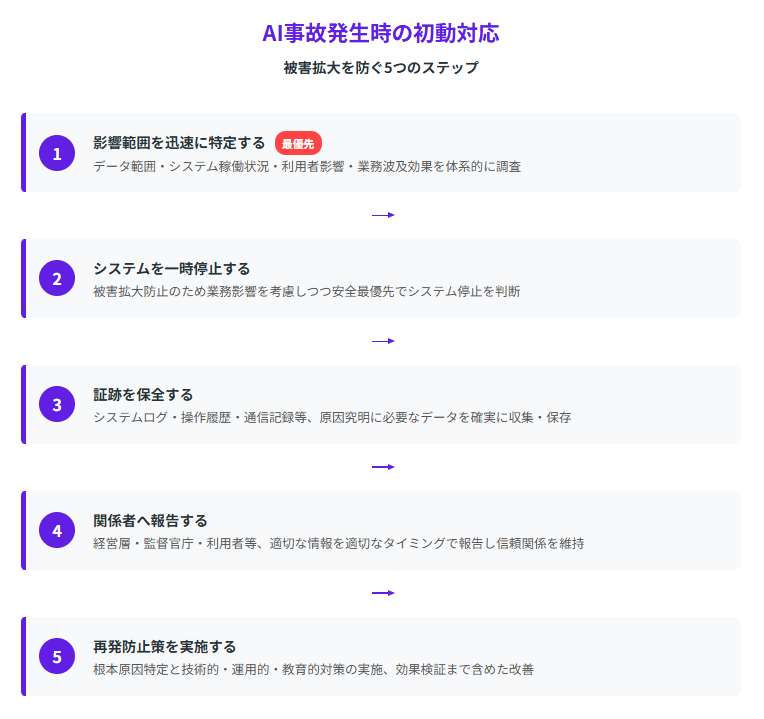
Task: Click the number 2 circle icon
Action: pyautogui.click(x=57, y=279)
